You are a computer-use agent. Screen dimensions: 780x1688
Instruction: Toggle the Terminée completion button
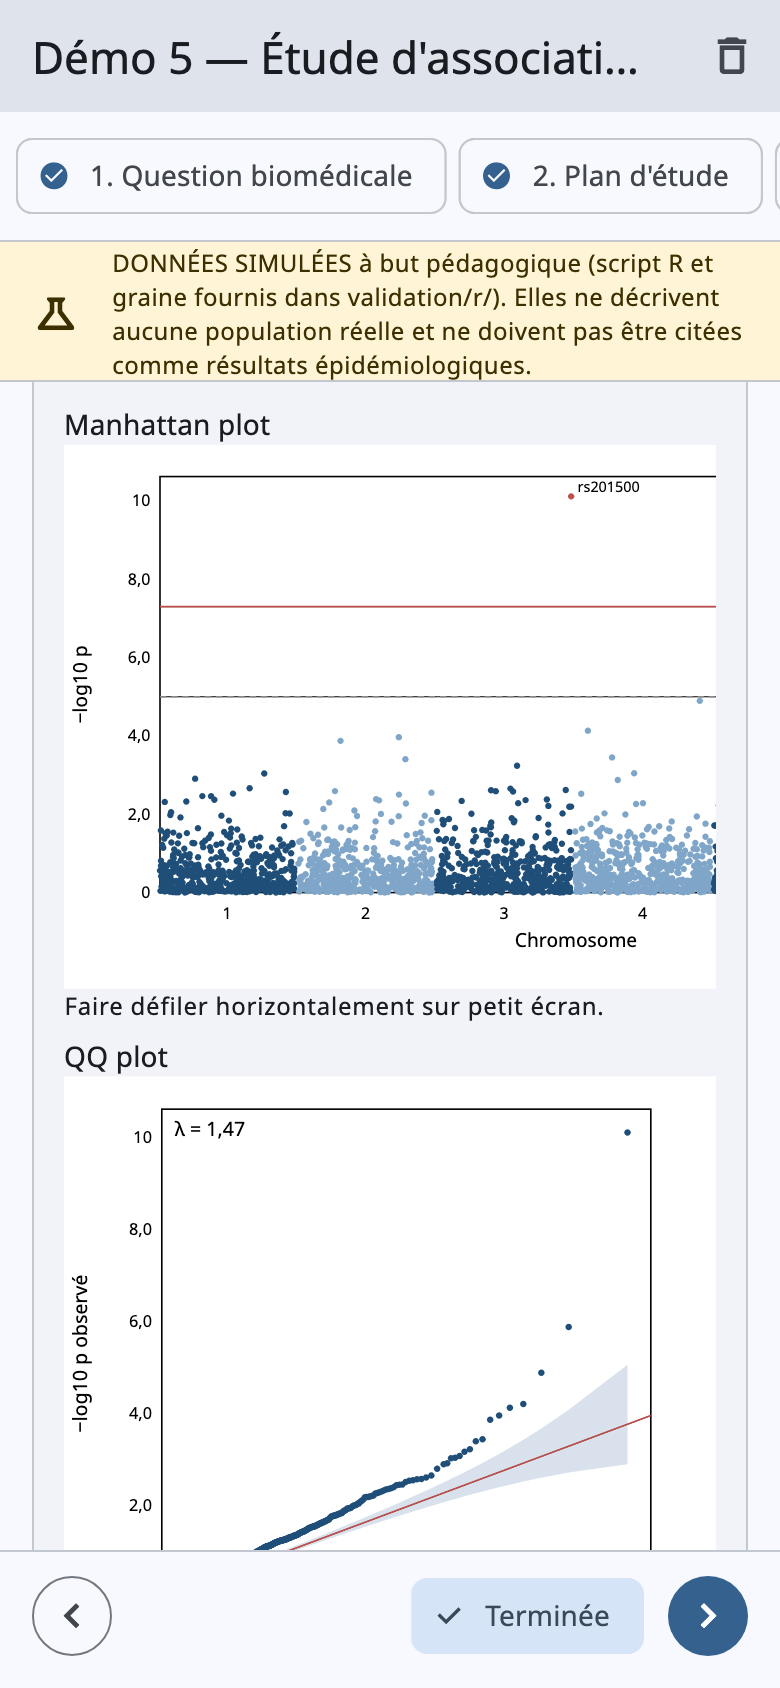(x=527, y=1616)
